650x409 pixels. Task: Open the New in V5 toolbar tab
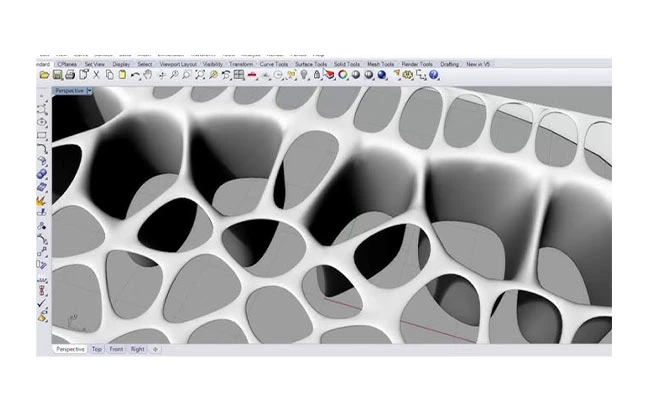[478, 64]
